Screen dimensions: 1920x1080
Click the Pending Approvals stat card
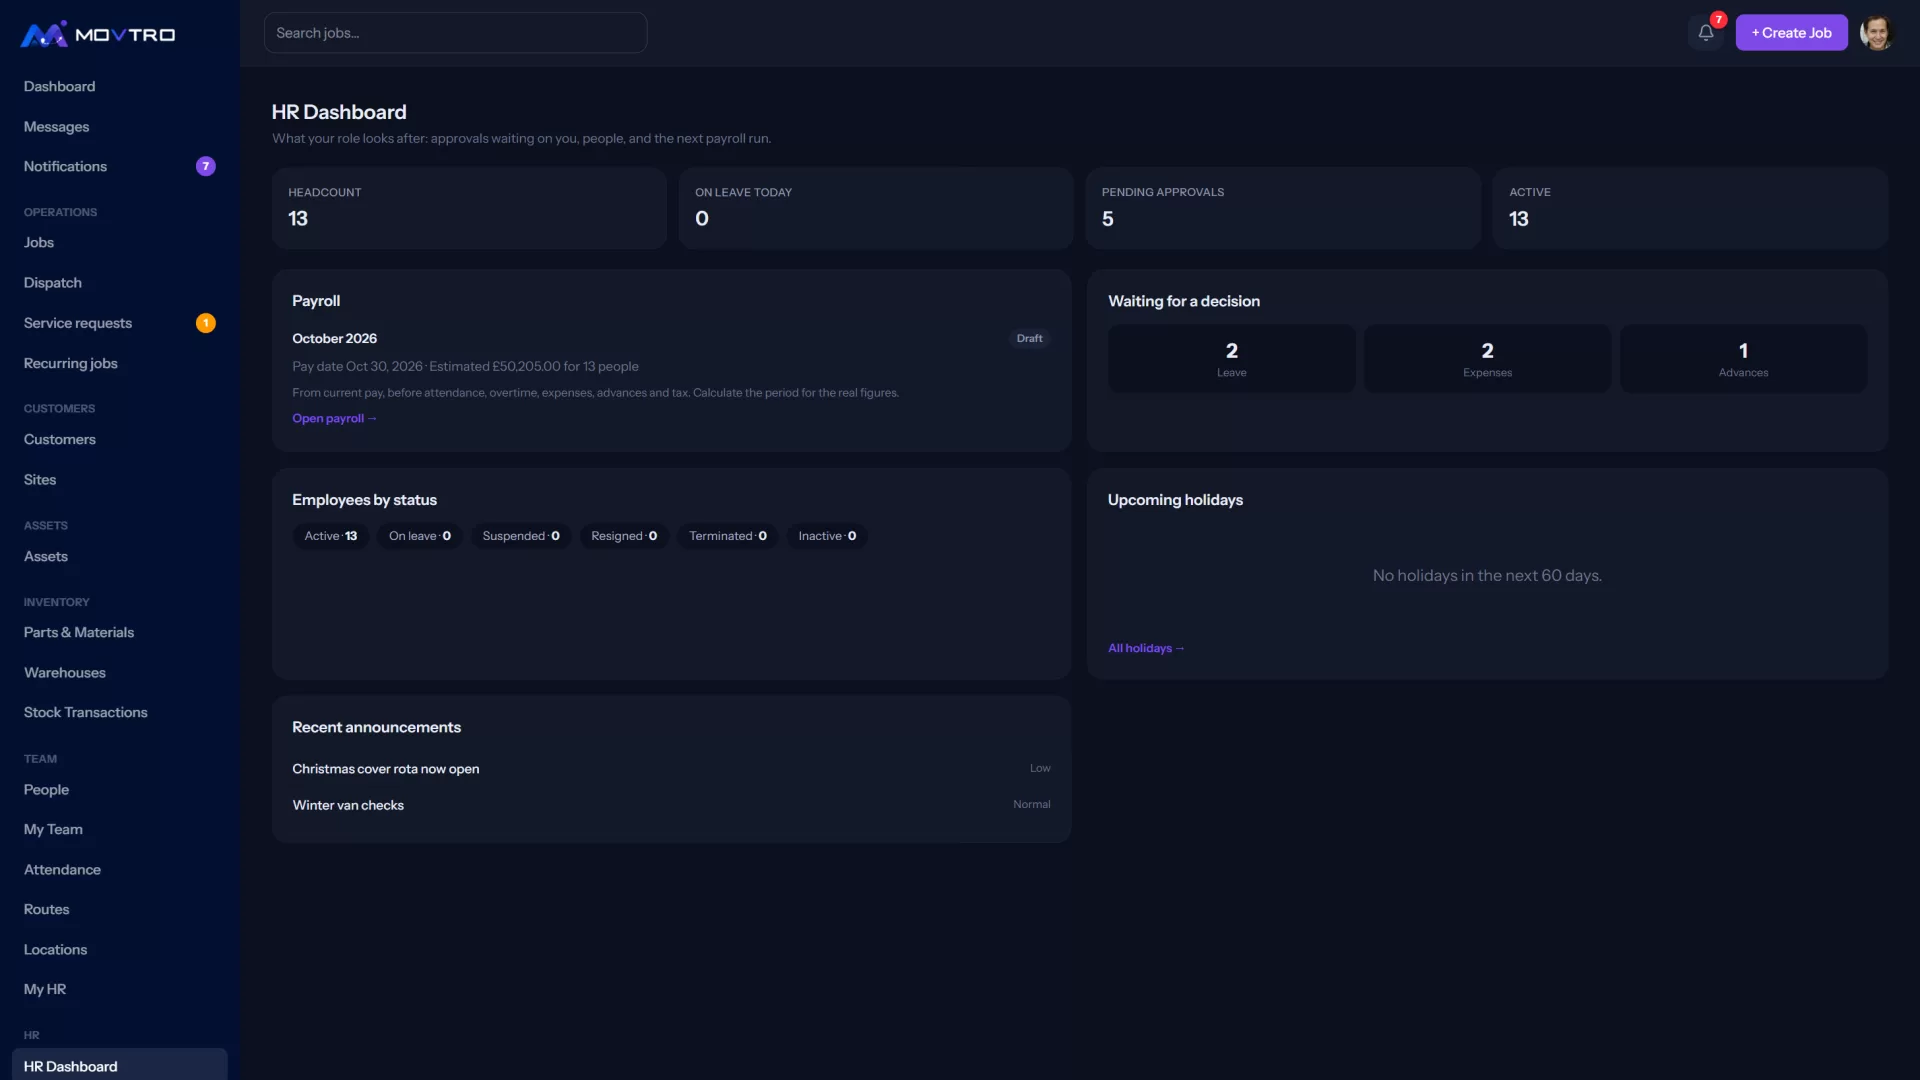pos(1283,208)
